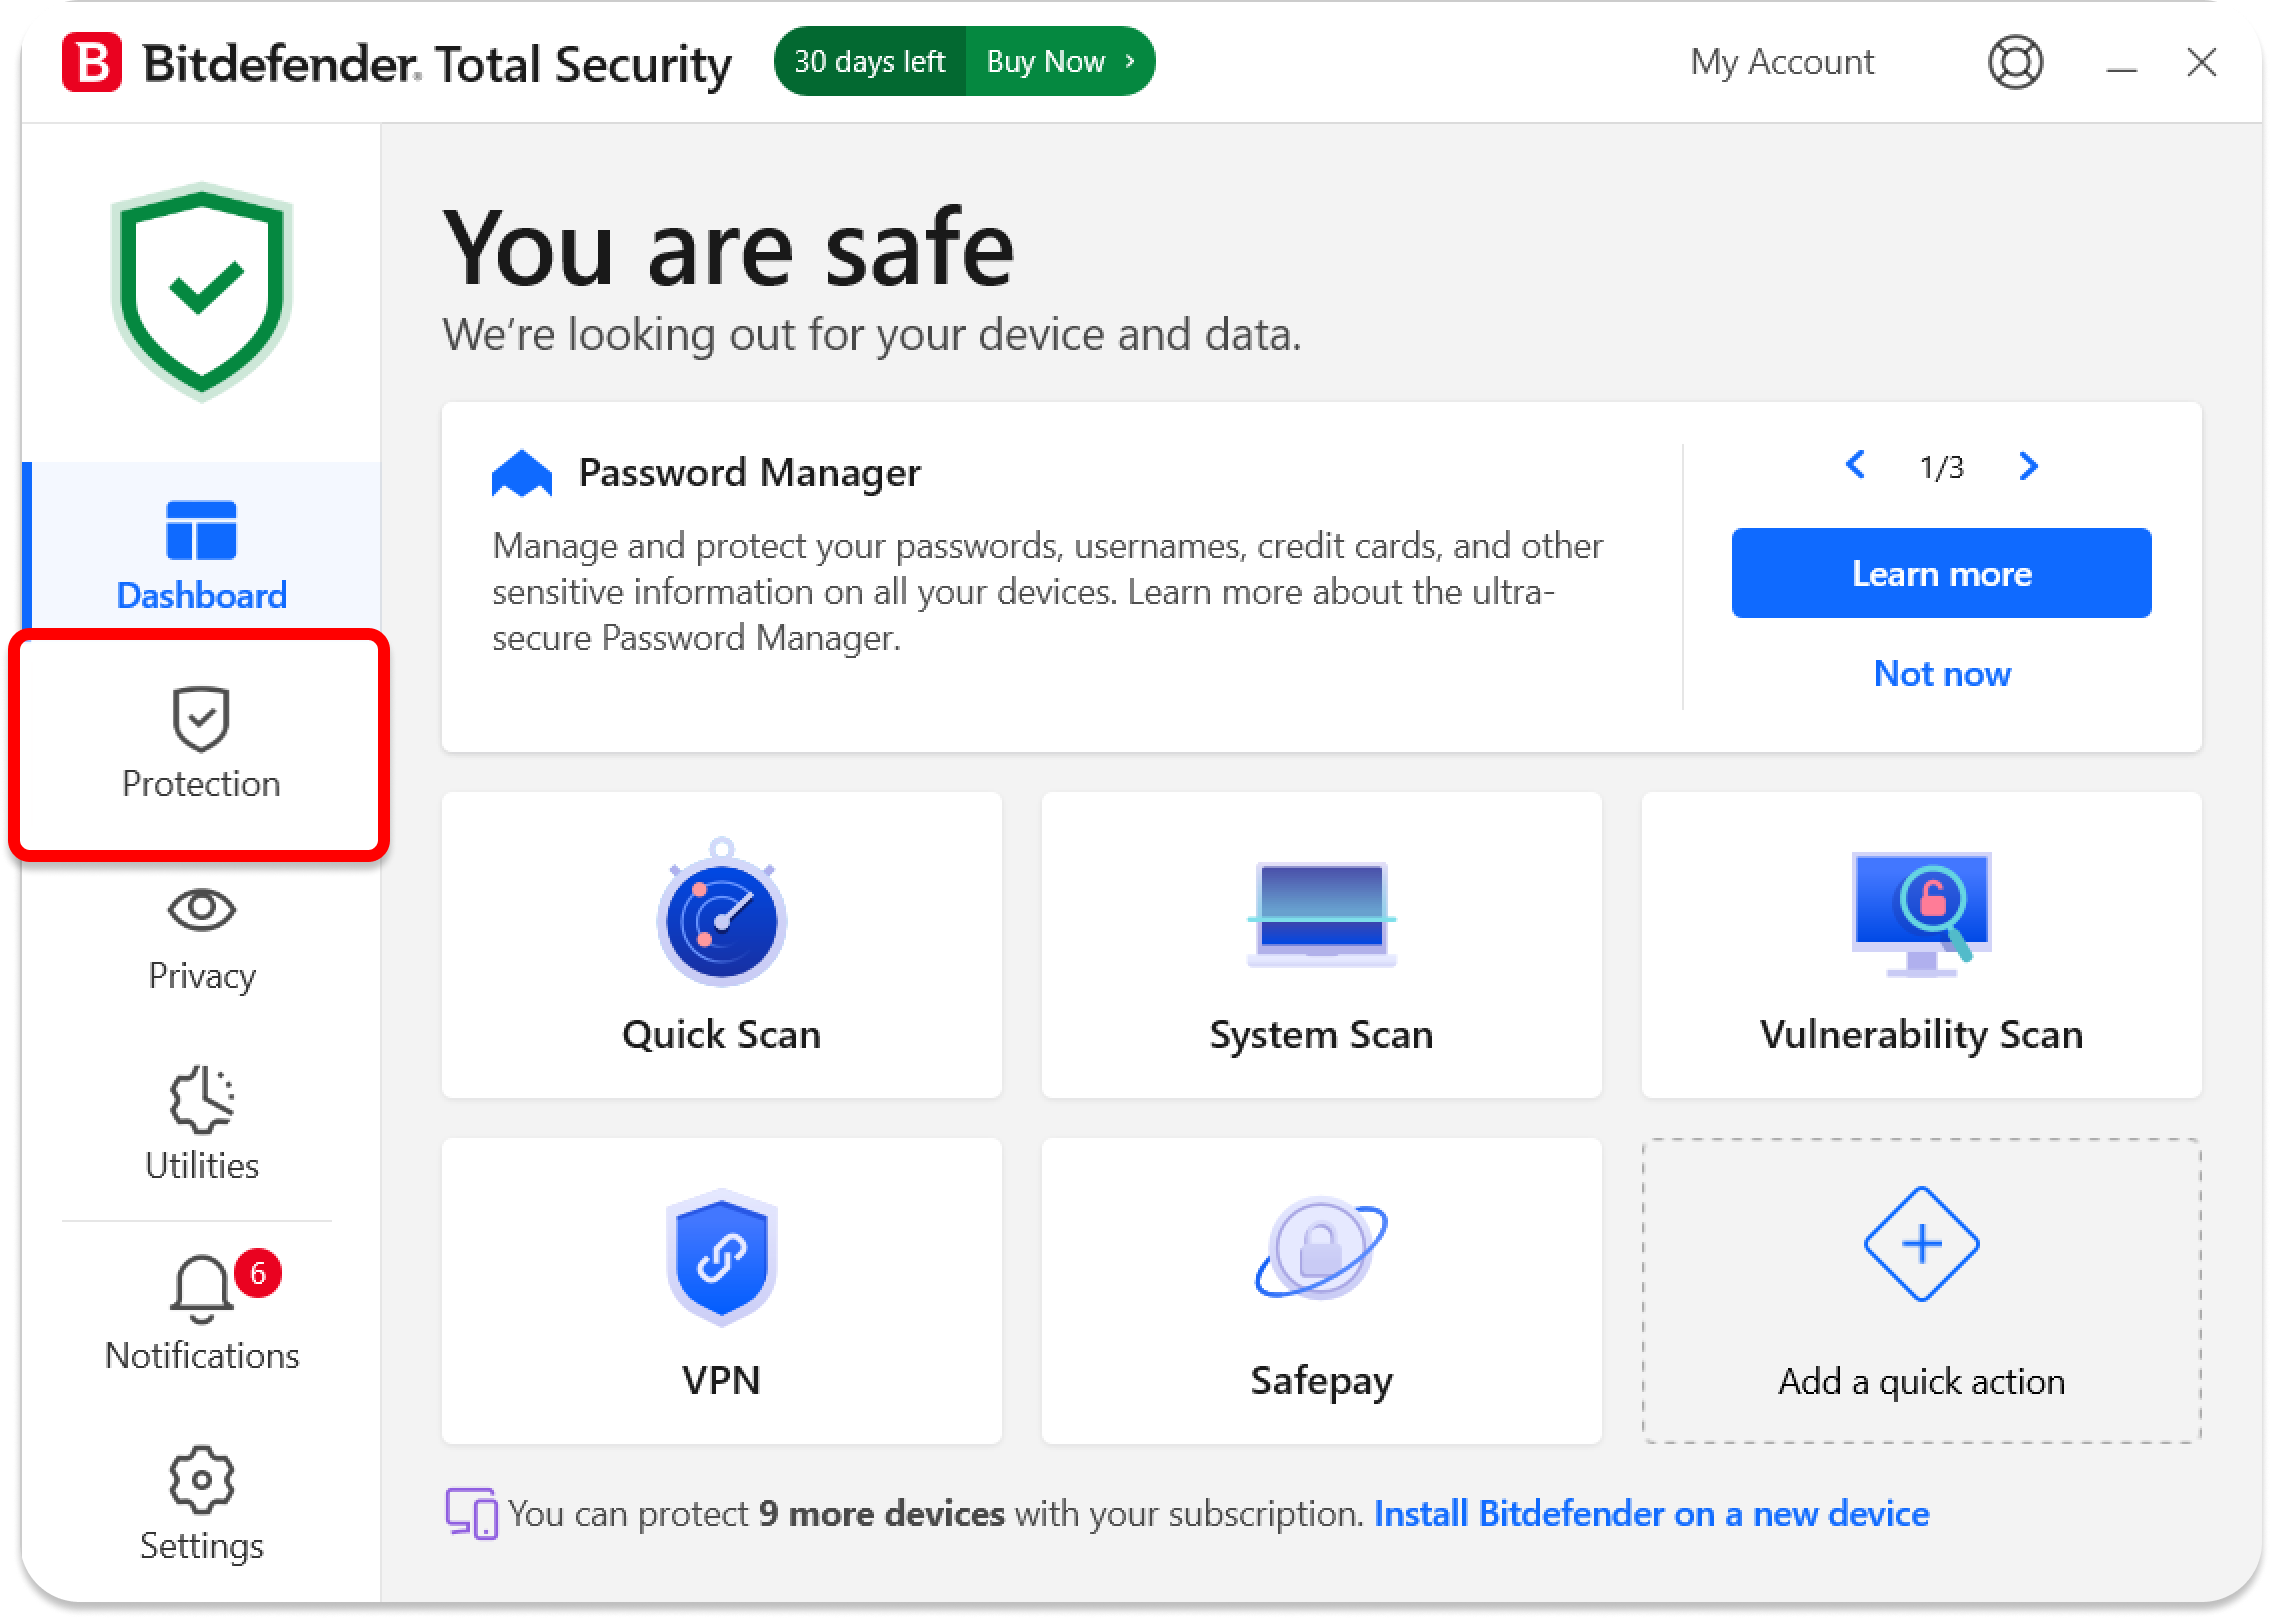The width and height of the screenshot is (2270, 1618).
Task: Open the Privacy eye icon section
Action: [201, 938]
